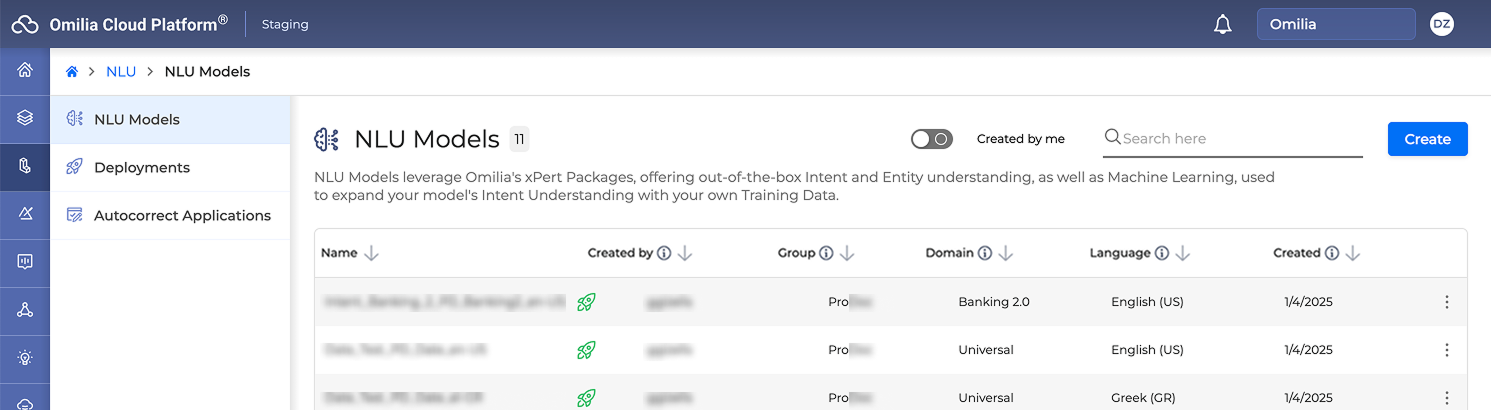
Task: Click the stacked layers icon in the sidebar
Action: coord(25,118)
